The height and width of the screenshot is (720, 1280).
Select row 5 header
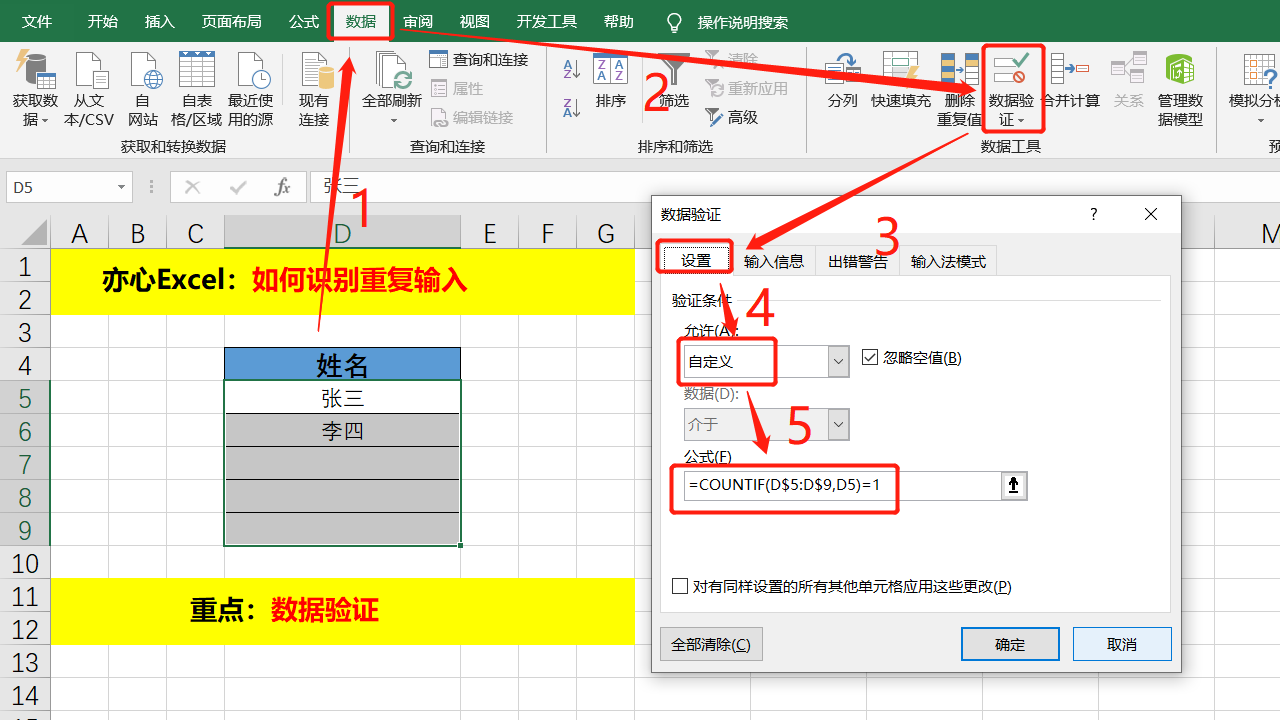25,398
